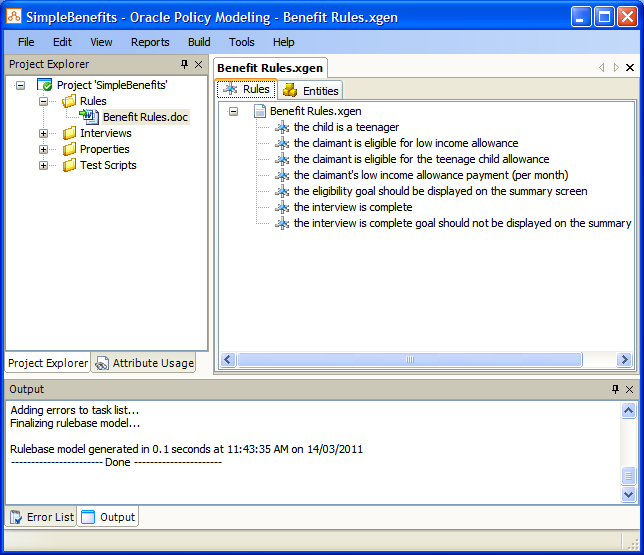Click the Interviews folder icon
Screen dimensions: 644x555
(69, 133)
